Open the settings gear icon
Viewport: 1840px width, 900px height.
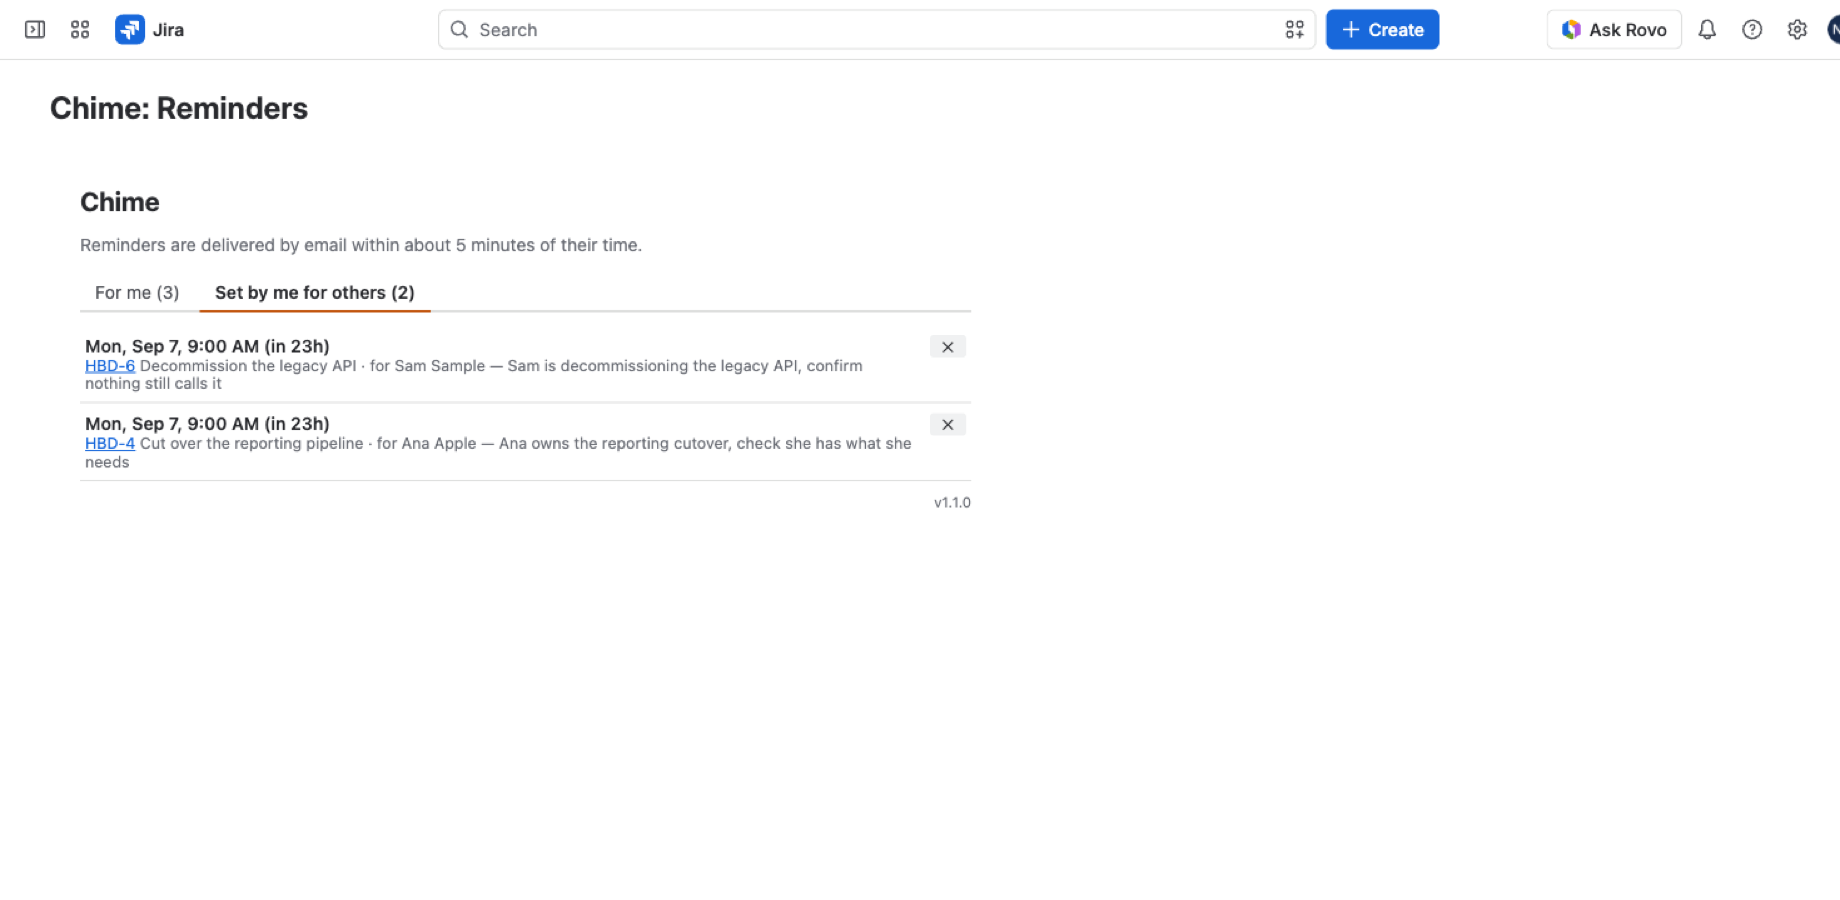pyautogui.click(x=1797, y=30)
